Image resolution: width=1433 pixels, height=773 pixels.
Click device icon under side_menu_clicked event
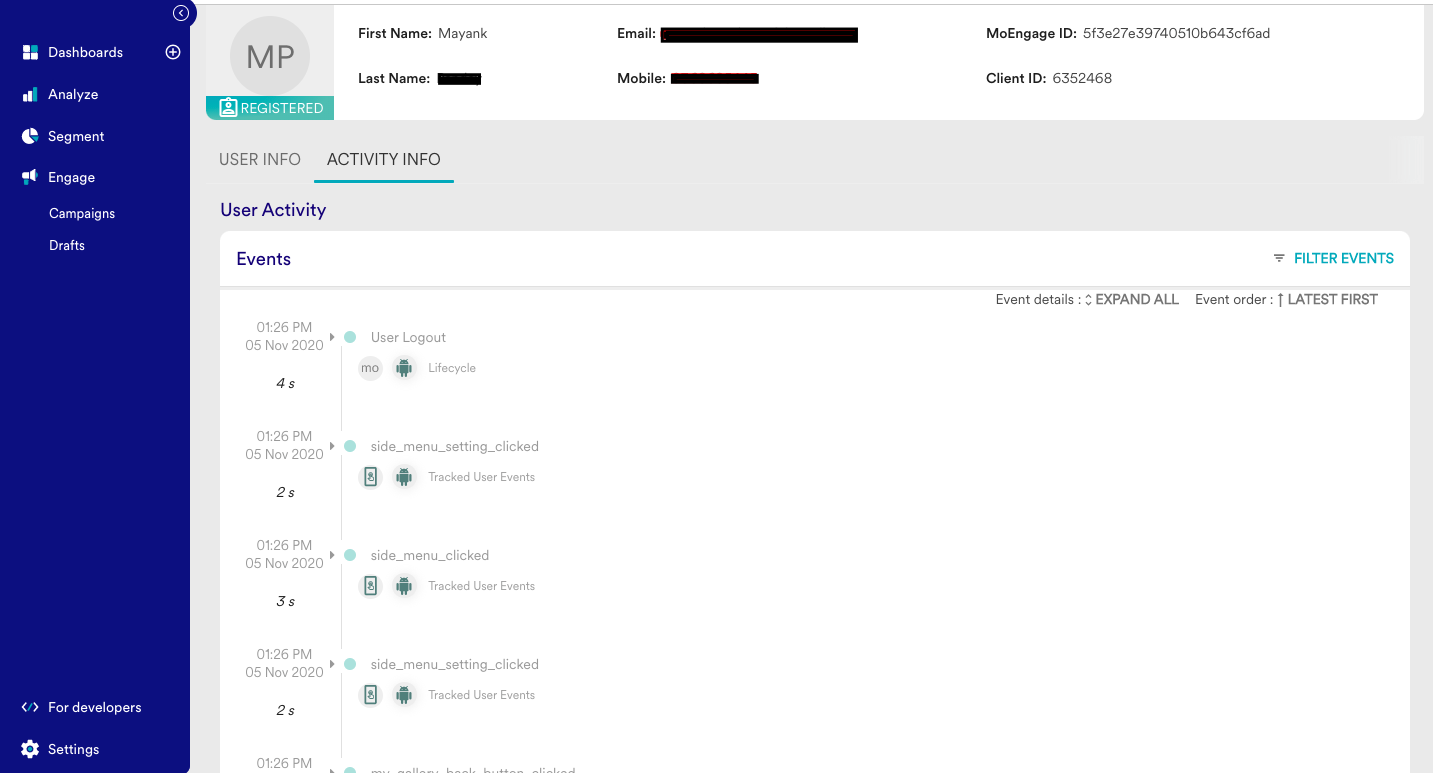click(371, 586)
